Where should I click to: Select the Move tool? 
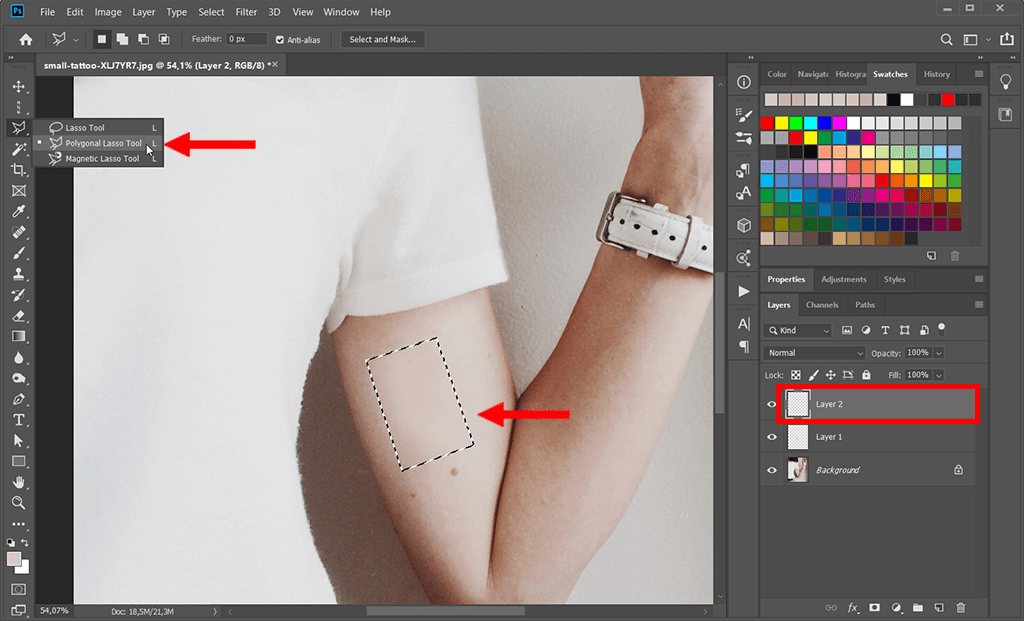[x=18, y=86]
